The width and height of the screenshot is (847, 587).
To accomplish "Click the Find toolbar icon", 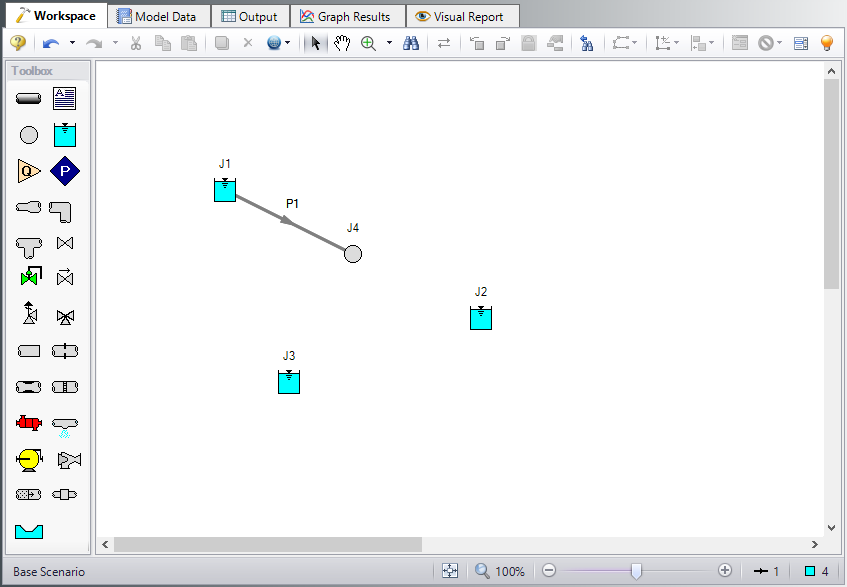I will (411, 44).
